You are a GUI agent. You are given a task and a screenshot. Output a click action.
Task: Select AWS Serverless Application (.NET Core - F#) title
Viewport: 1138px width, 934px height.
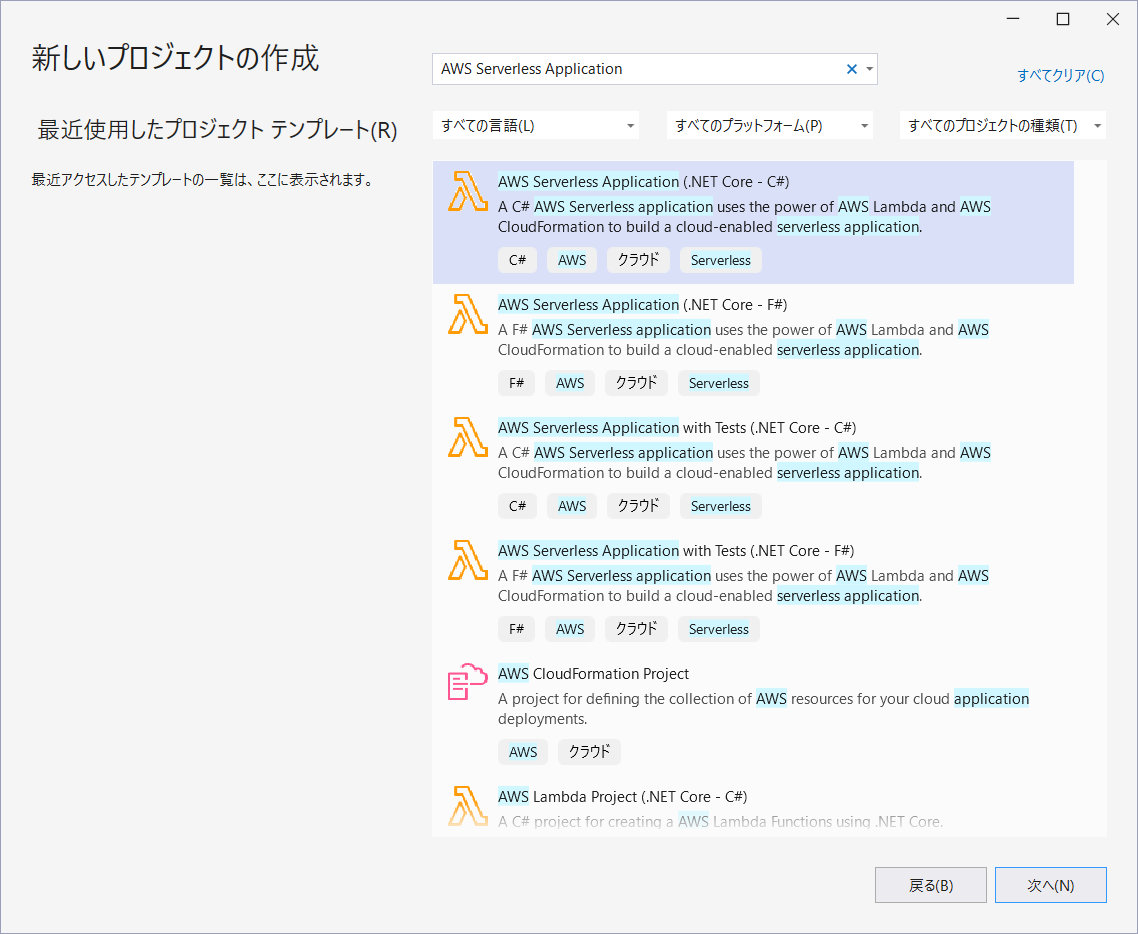pos(642,305)
